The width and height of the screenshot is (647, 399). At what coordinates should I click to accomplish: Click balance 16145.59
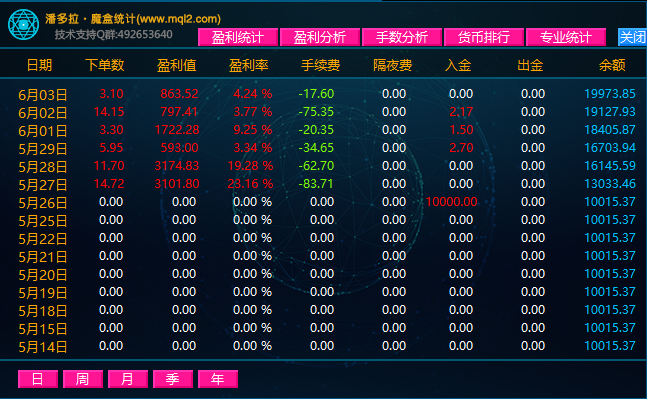tap(610, 166)
